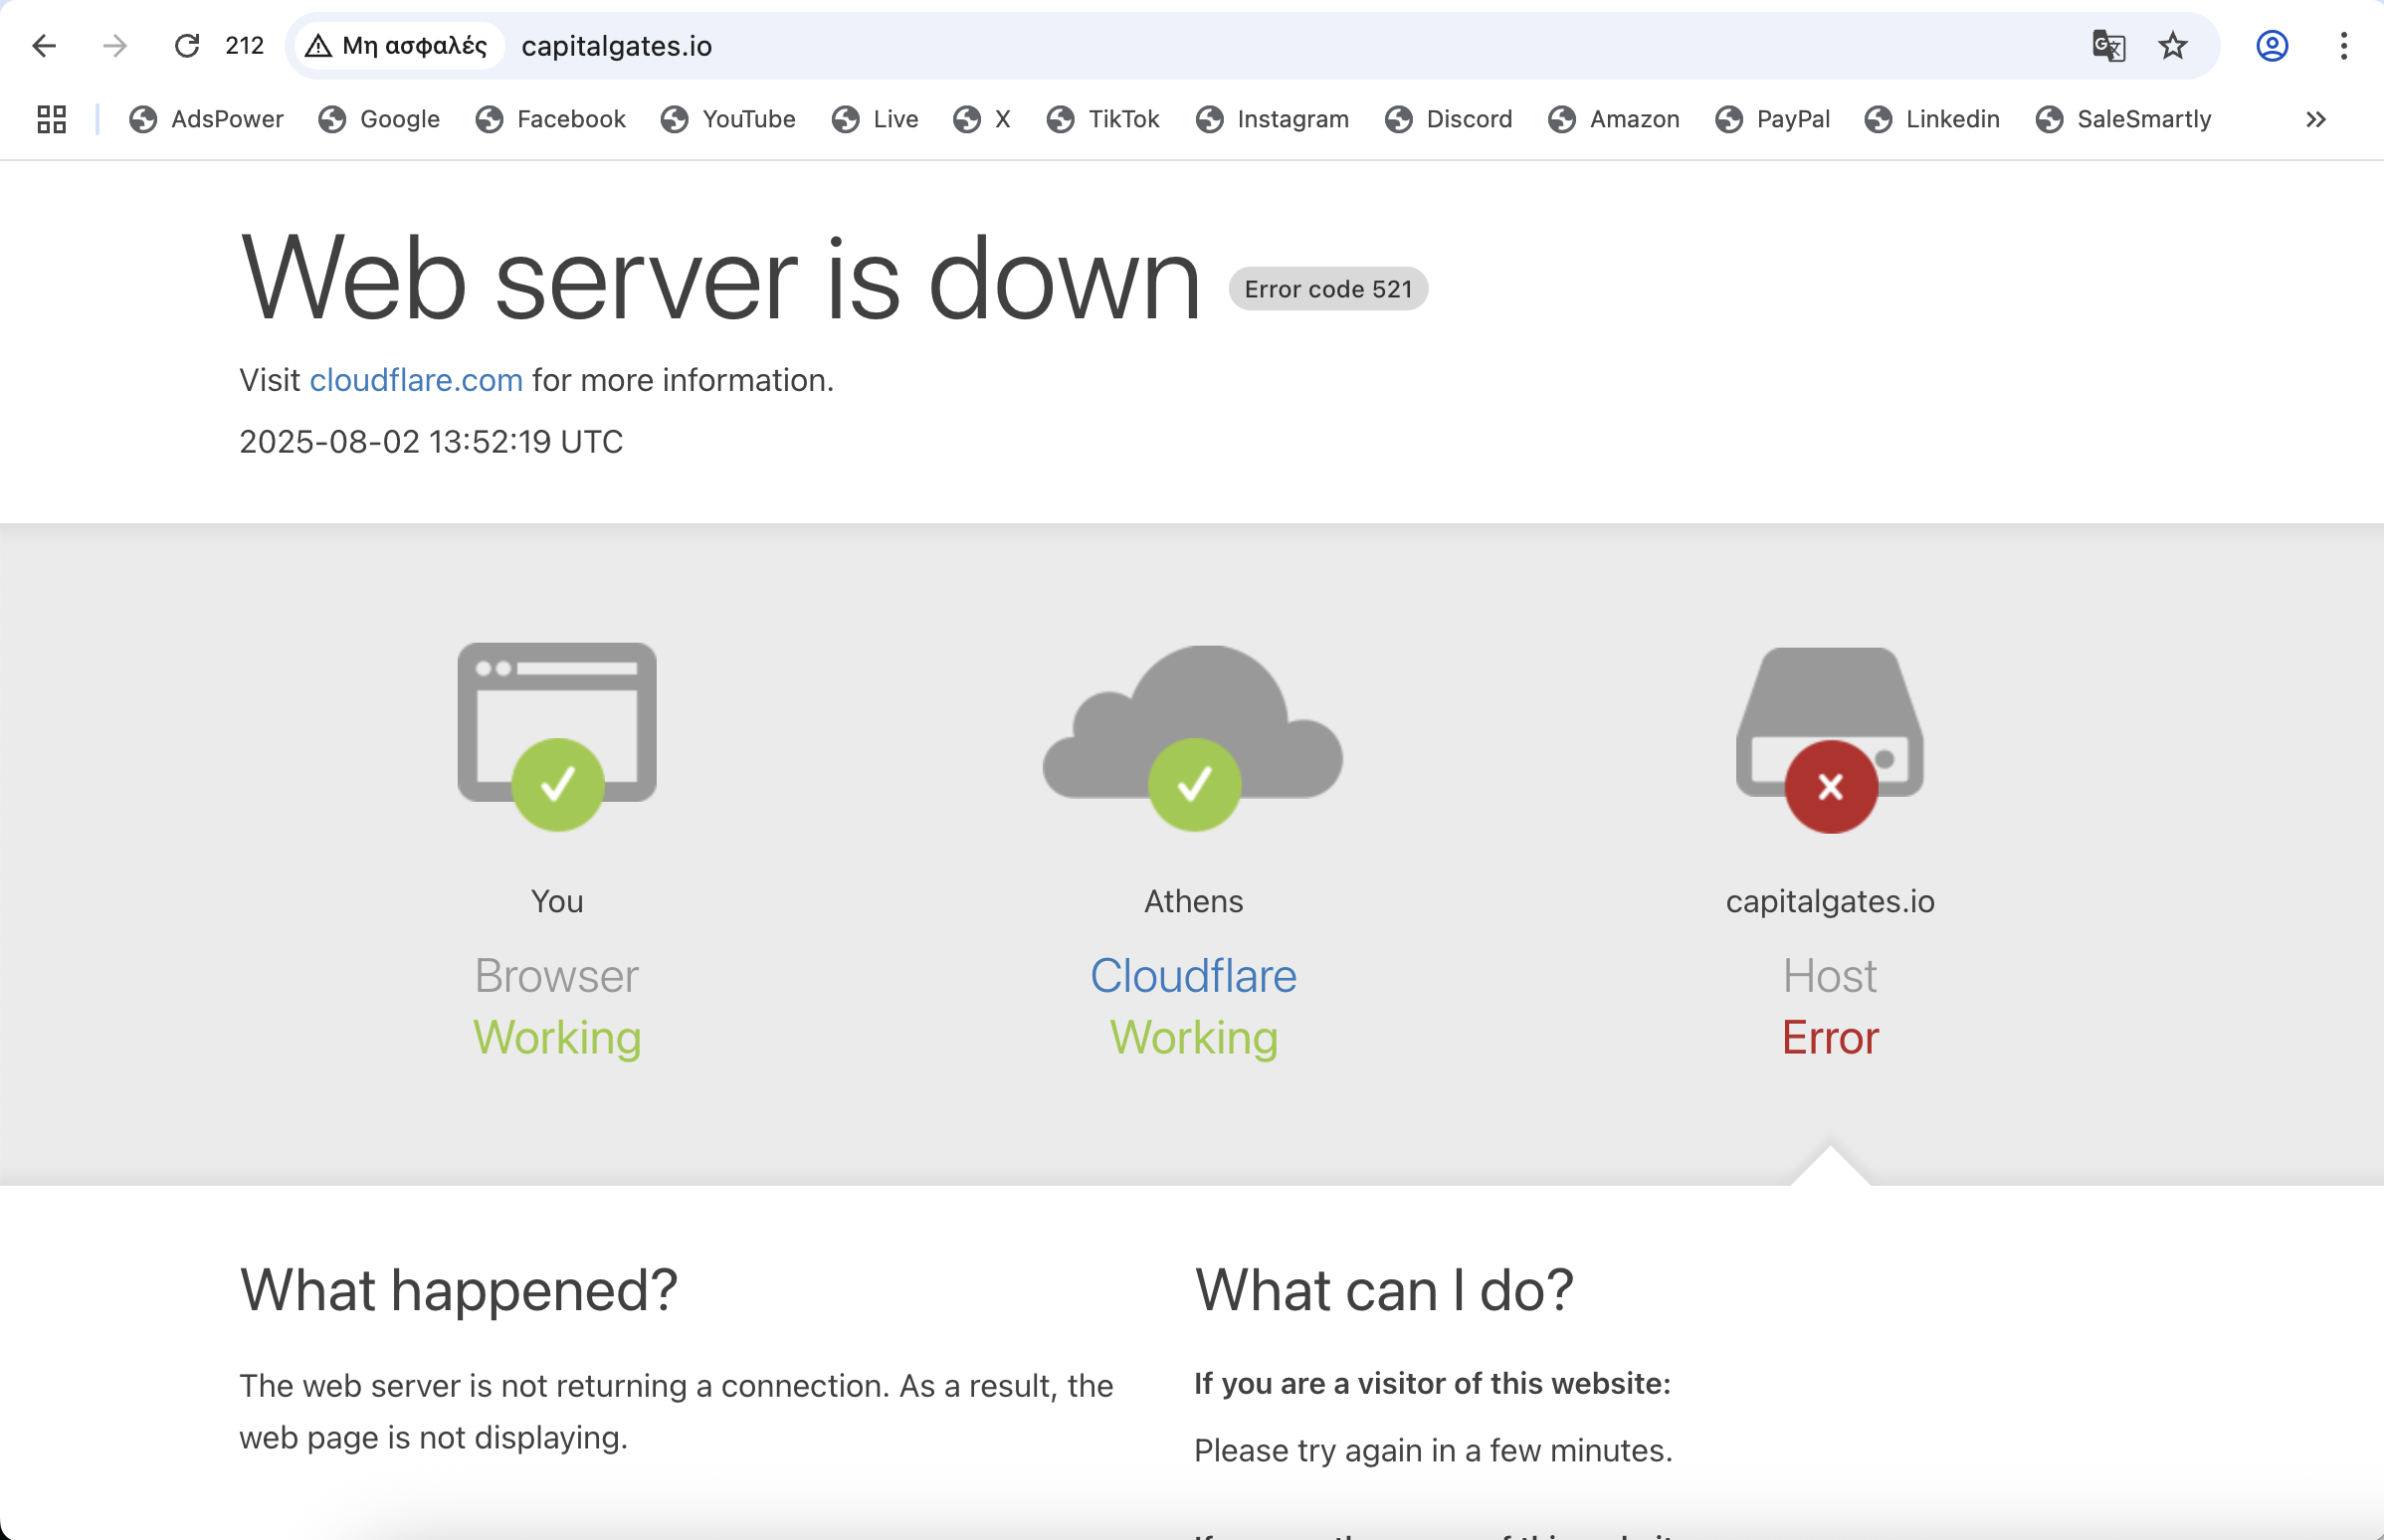Click the Cloudflare status link
Viewport: 2384px width, 1540px height.
pos(1193,976)
